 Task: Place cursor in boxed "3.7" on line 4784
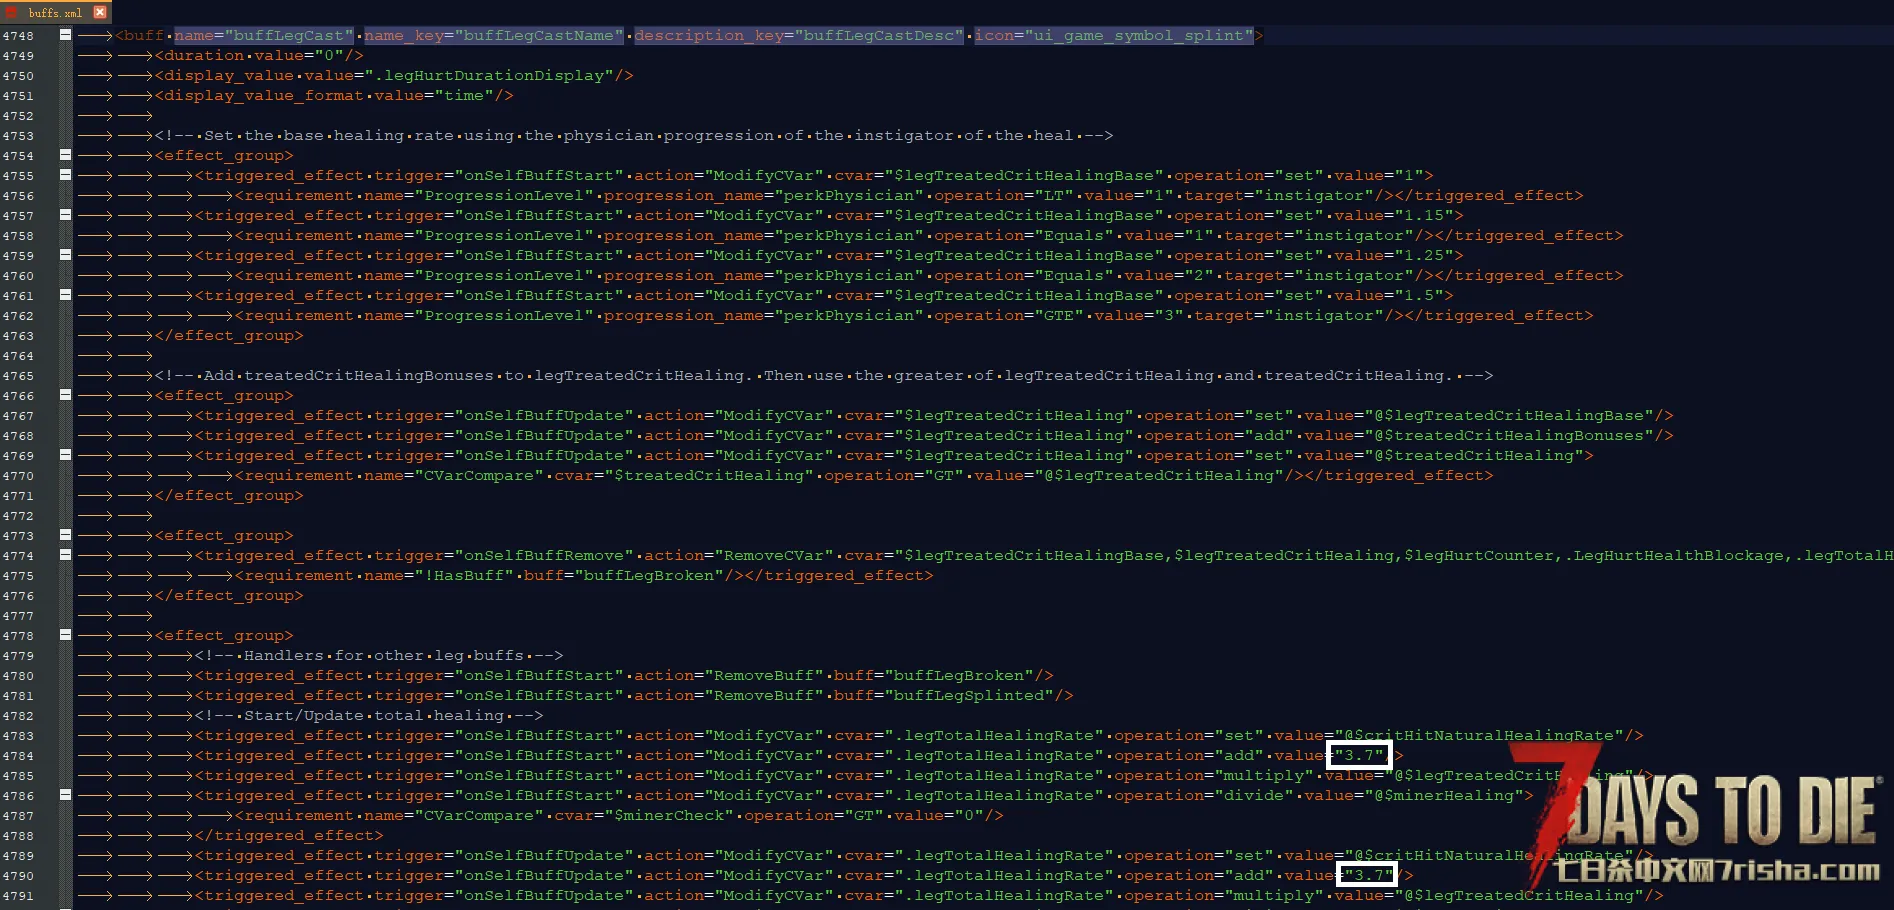[x=1359, y=755]
